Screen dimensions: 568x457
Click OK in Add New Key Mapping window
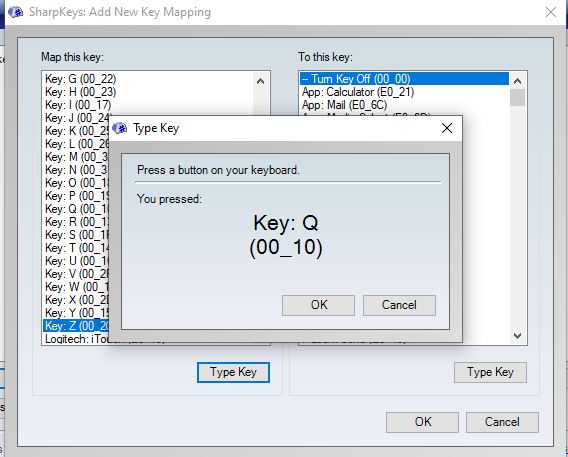click(x=422, y=422)
